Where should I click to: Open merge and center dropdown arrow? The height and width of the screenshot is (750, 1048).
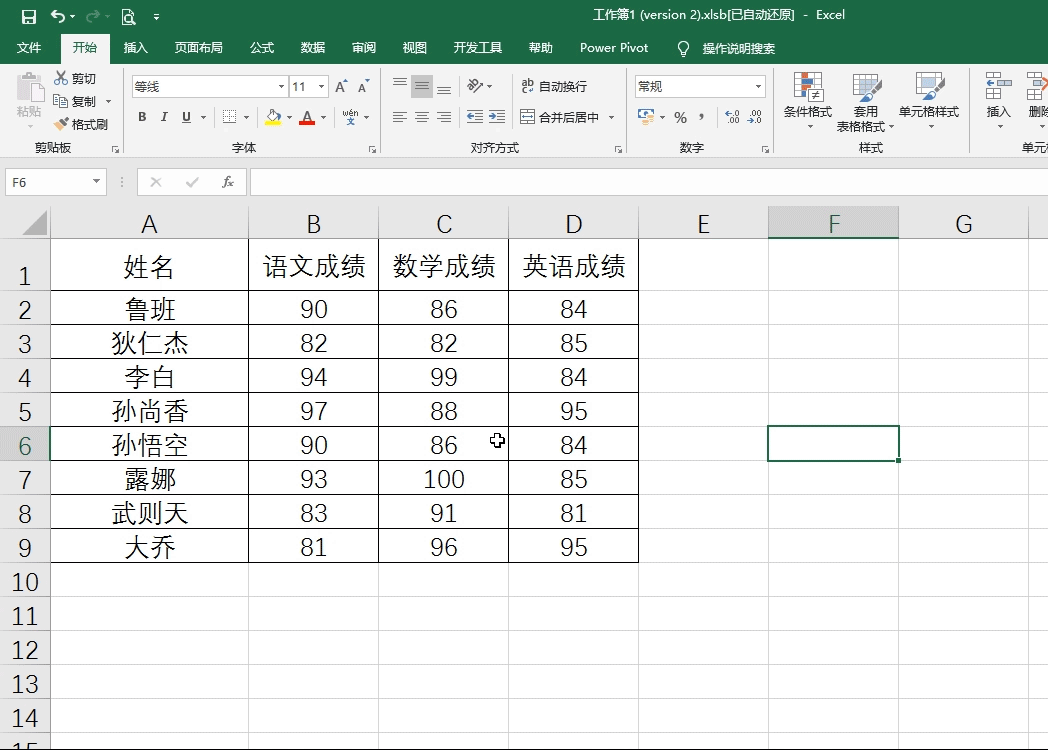[612, 118]
